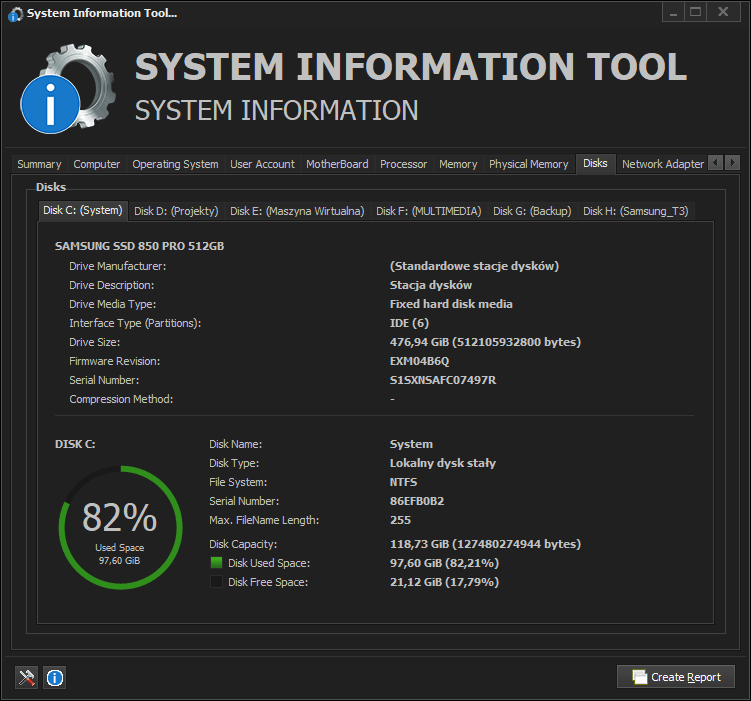This screenshot has width=751, height=701.
Task: Show the MotherBoard tab
Action: pos(337,164)
